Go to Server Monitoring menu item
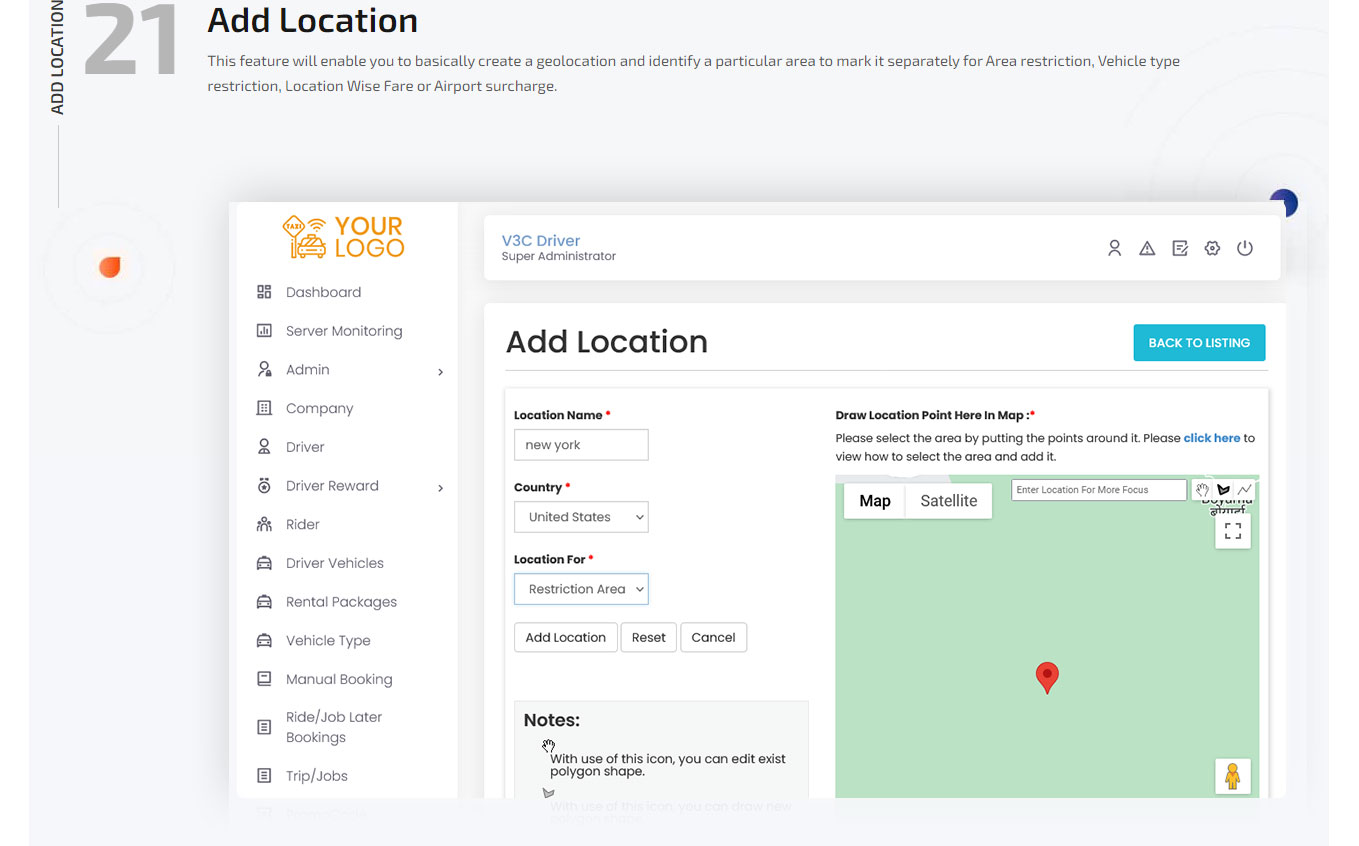Viewport: 1359px width, 846px height. [x=344, y=331]
